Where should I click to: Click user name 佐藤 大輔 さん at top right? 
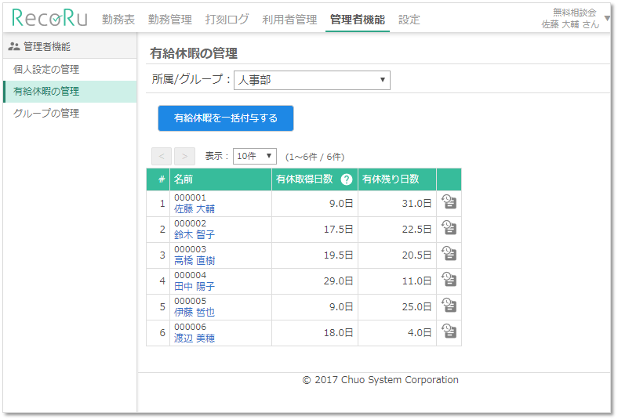click(570, 24)
